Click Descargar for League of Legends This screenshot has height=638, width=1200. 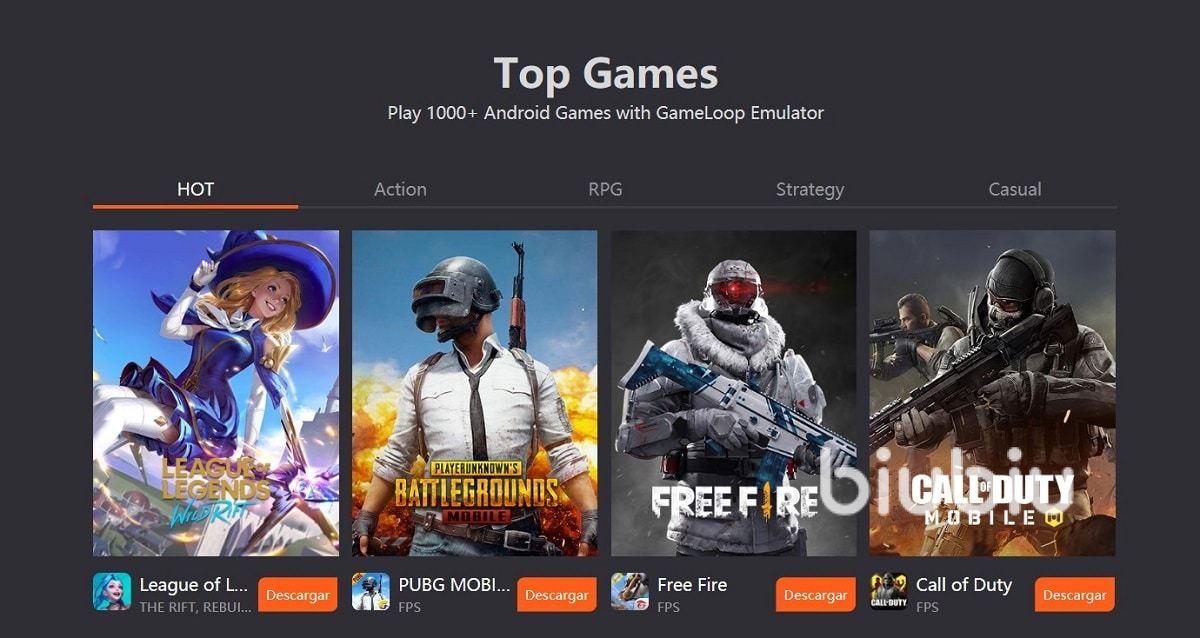tap(298, 595)
